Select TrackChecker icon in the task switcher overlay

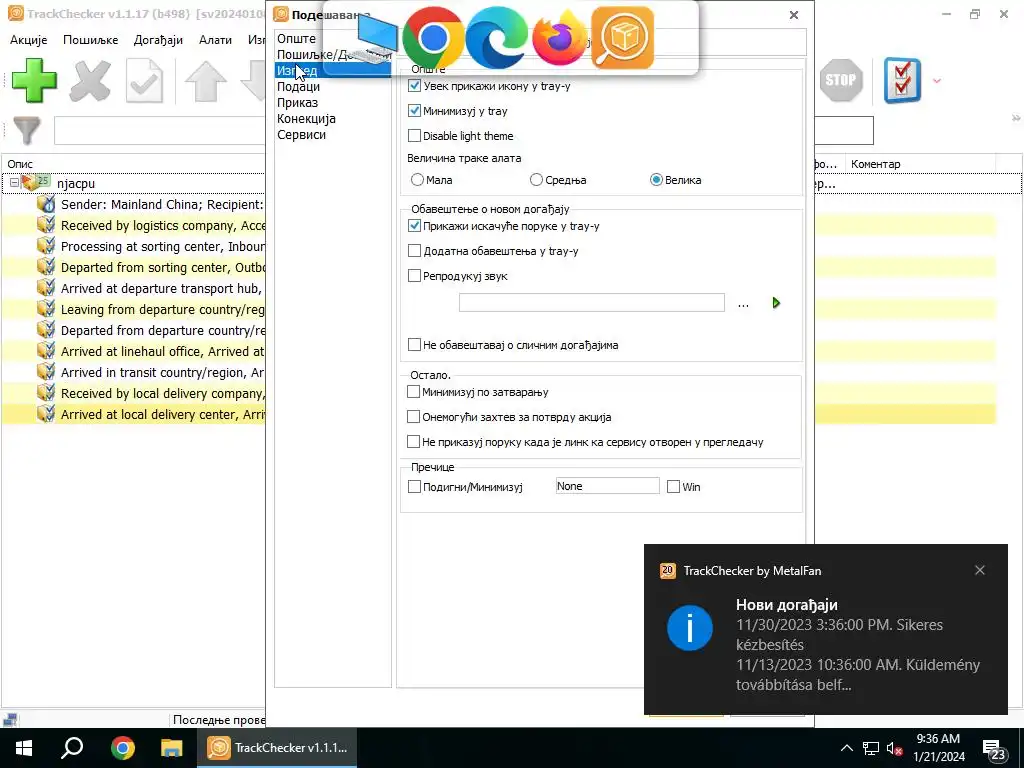[x=622, y=38]
